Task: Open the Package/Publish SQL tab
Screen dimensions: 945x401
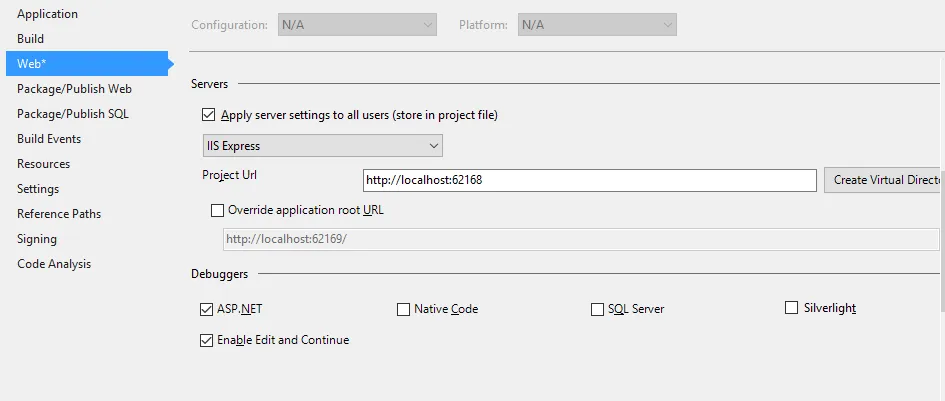Action: click(x=72, y=114)
